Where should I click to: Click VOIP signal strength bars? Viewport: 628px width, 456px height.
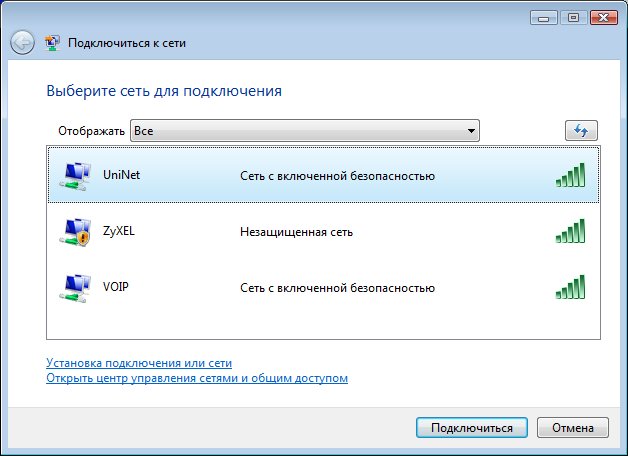tap(570, 288)
